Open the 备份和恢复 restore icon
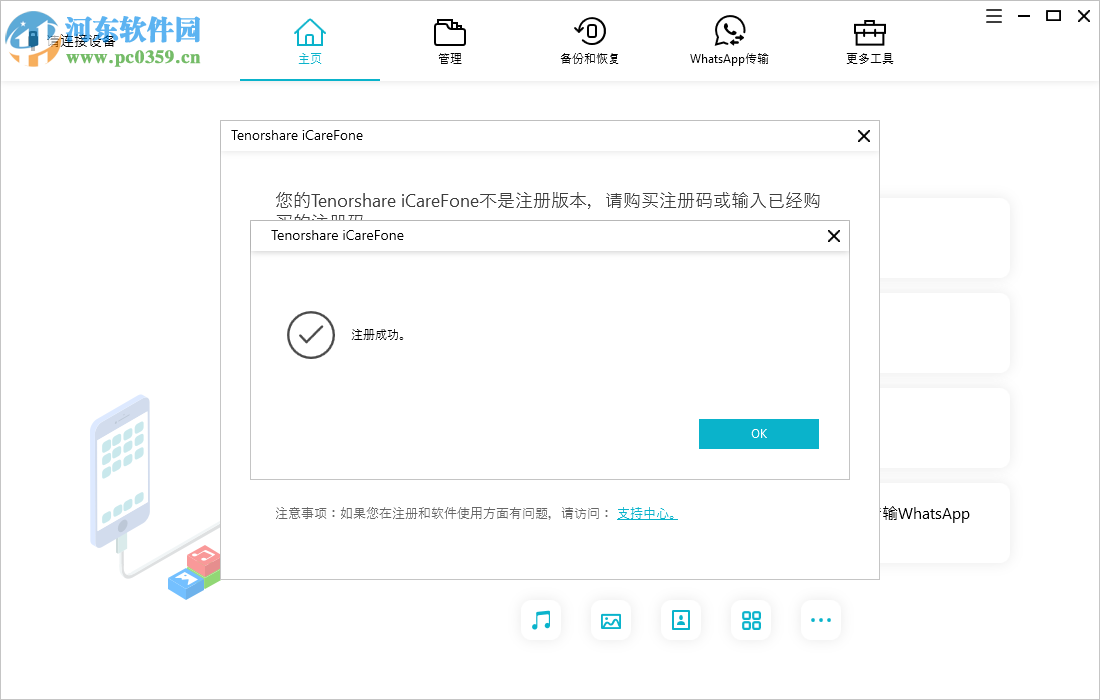The height and width of the screenshot is (700, 1100). [x=590, y=32]
